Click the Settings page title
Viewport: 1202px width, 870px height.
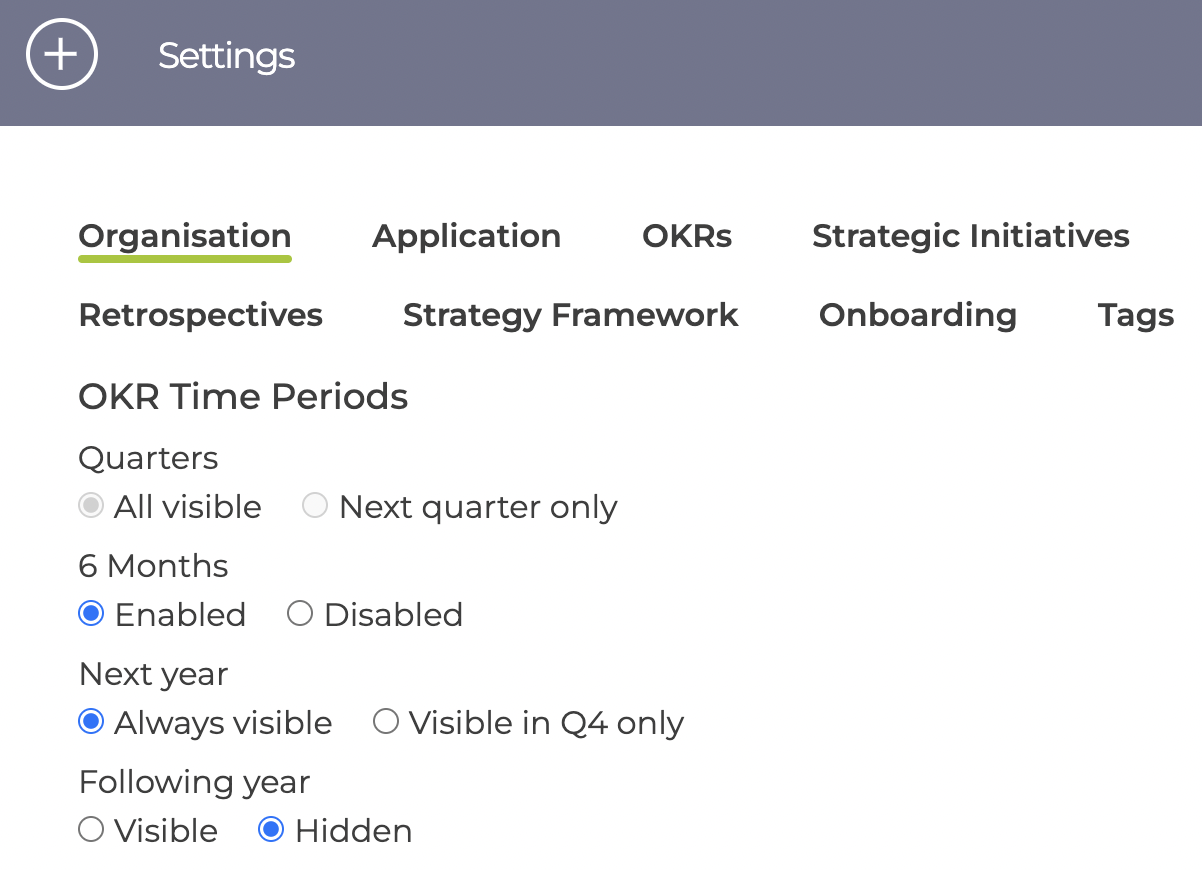(x=227, y=56)
